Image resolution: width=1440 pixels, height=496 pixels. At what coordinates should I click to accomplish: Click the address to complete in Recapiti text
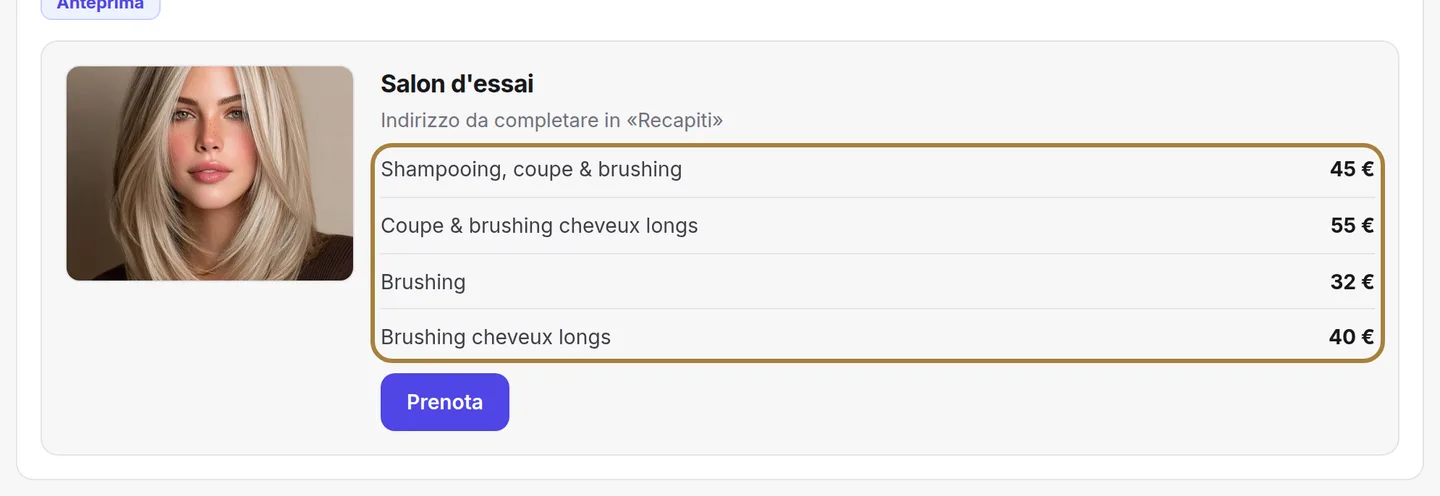coord(552,121)
